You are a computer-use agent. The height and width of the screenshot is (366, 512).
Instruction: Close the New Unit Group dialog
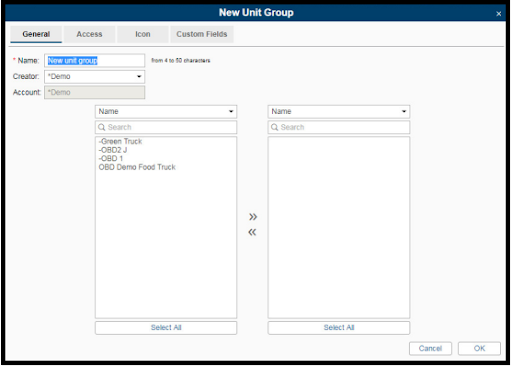tap(498, 14)
